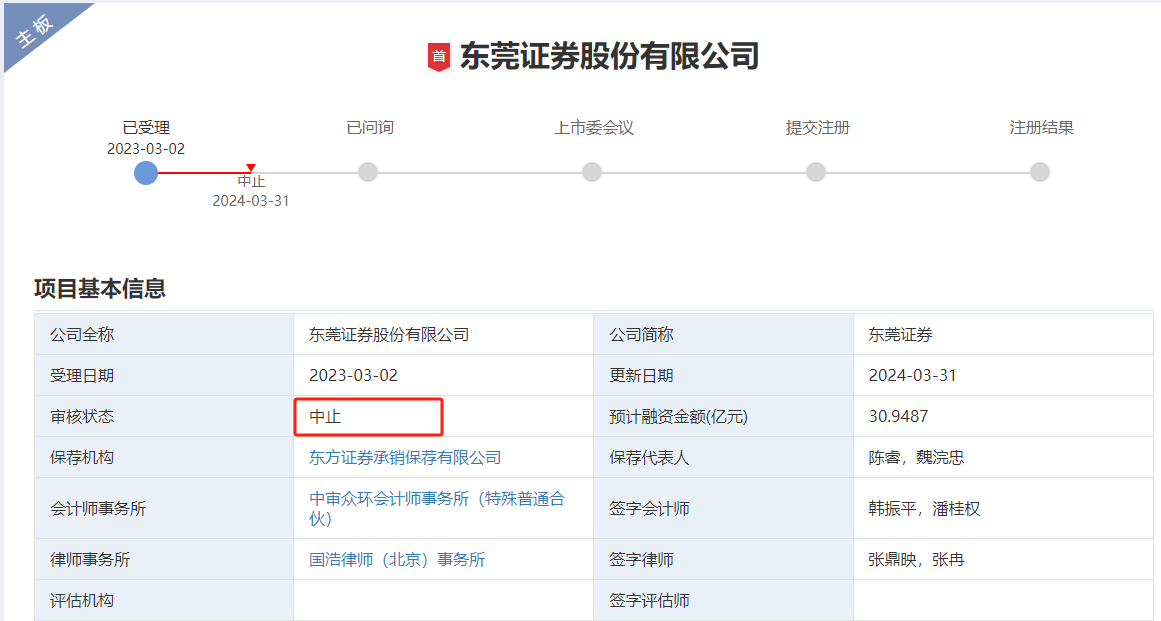Viewport: 1161px width, 621px height.
Task: Click the 张鼎映，张冉 lawyers value
Action: pyautogui.click(x=917, y=560)
